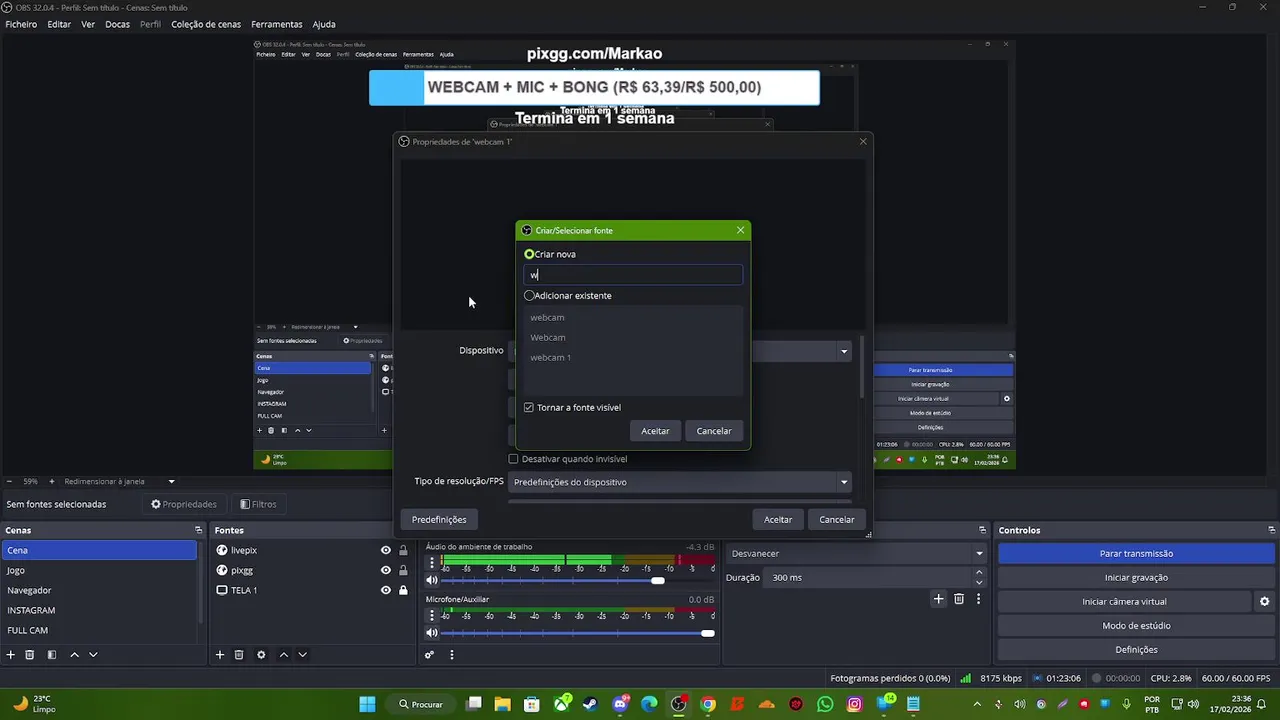Viewport: 1280px width, 720px height.
Task: Click the Windows Start button
Action: pyautogui.click(x=367, y=704)
